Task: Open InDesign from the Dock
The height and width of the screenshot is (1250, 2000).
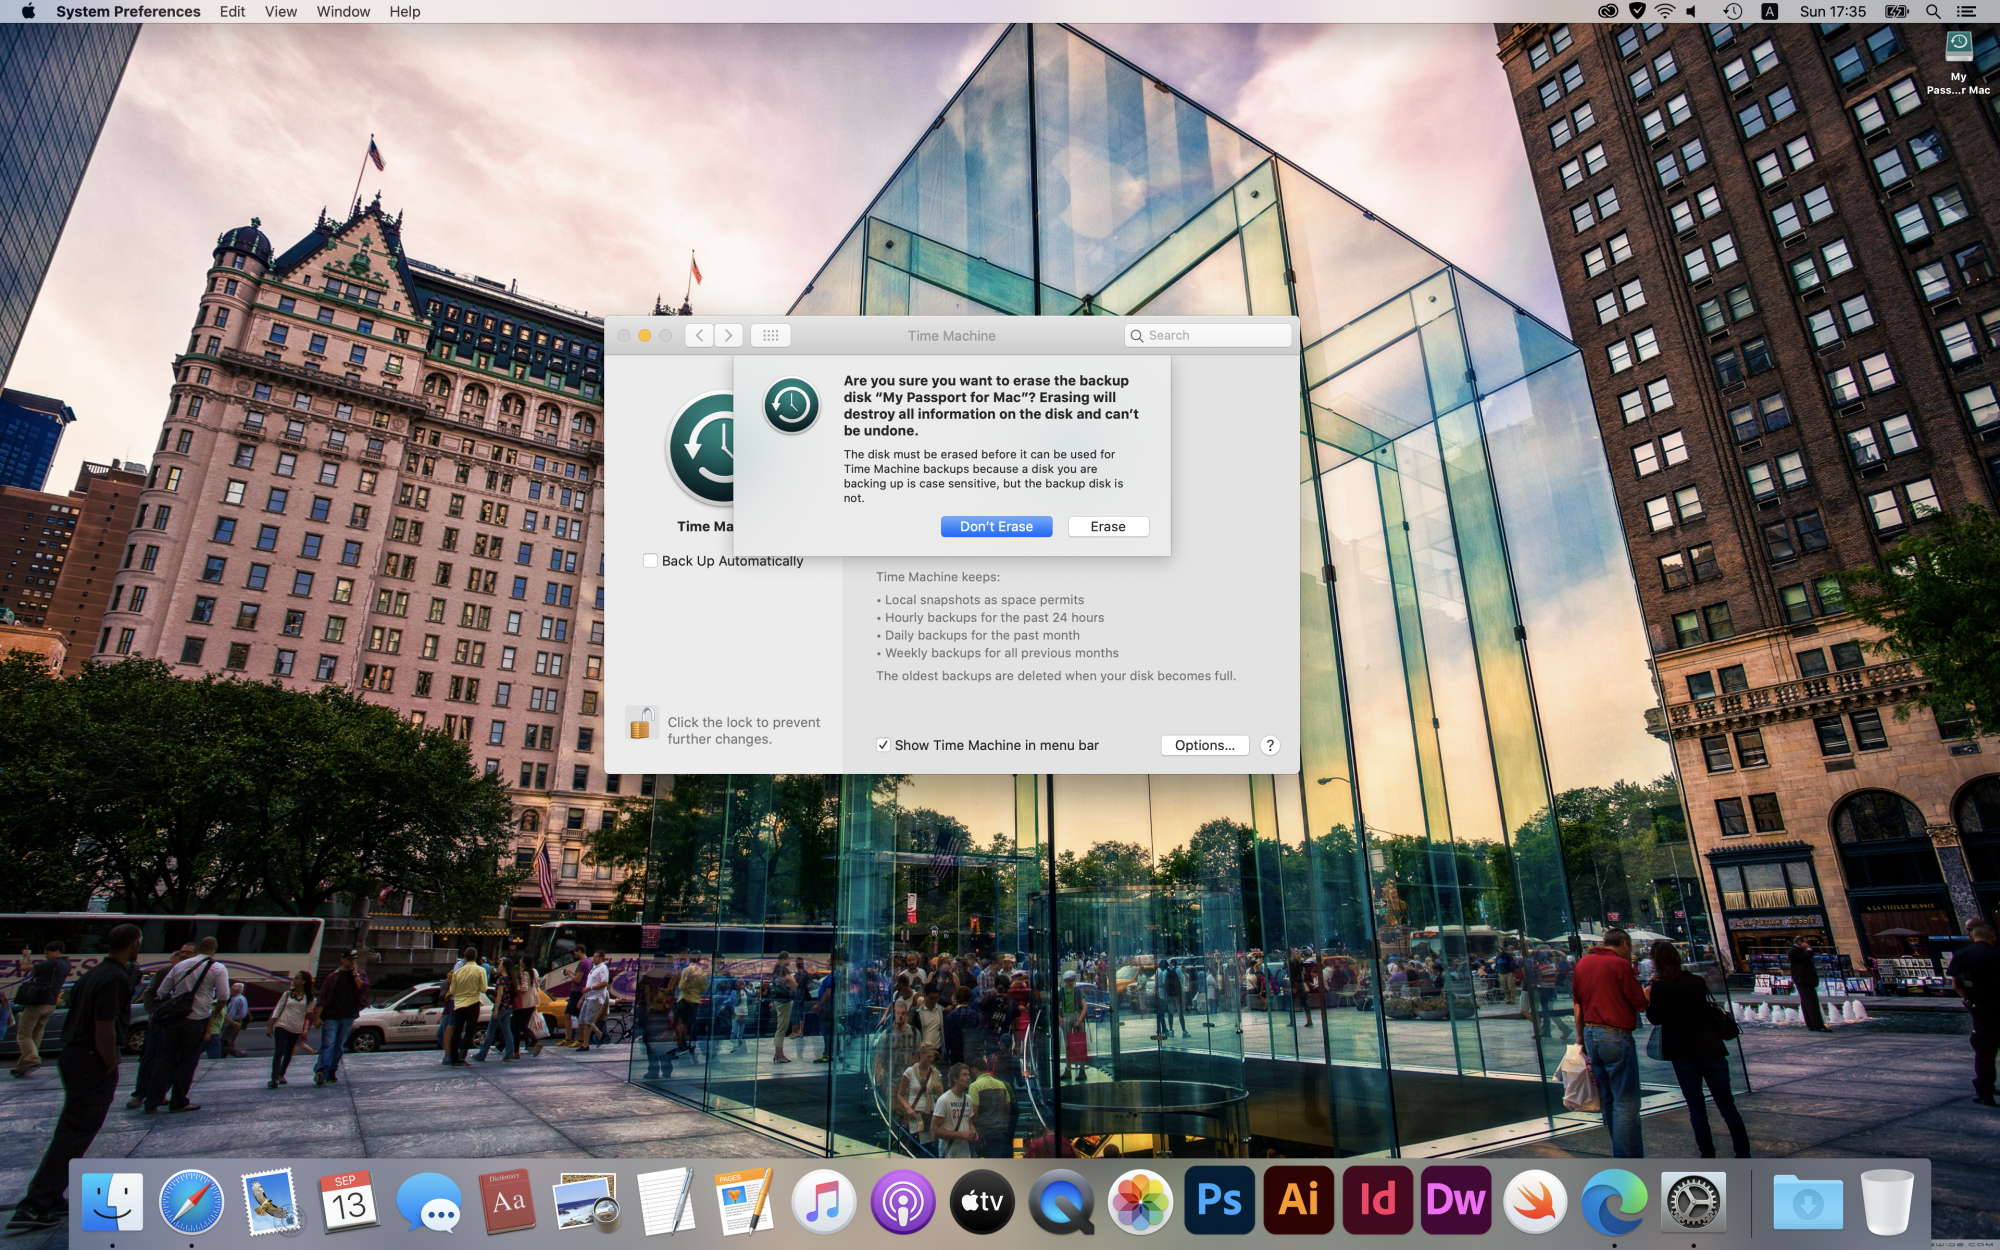Action: 1377,1200
